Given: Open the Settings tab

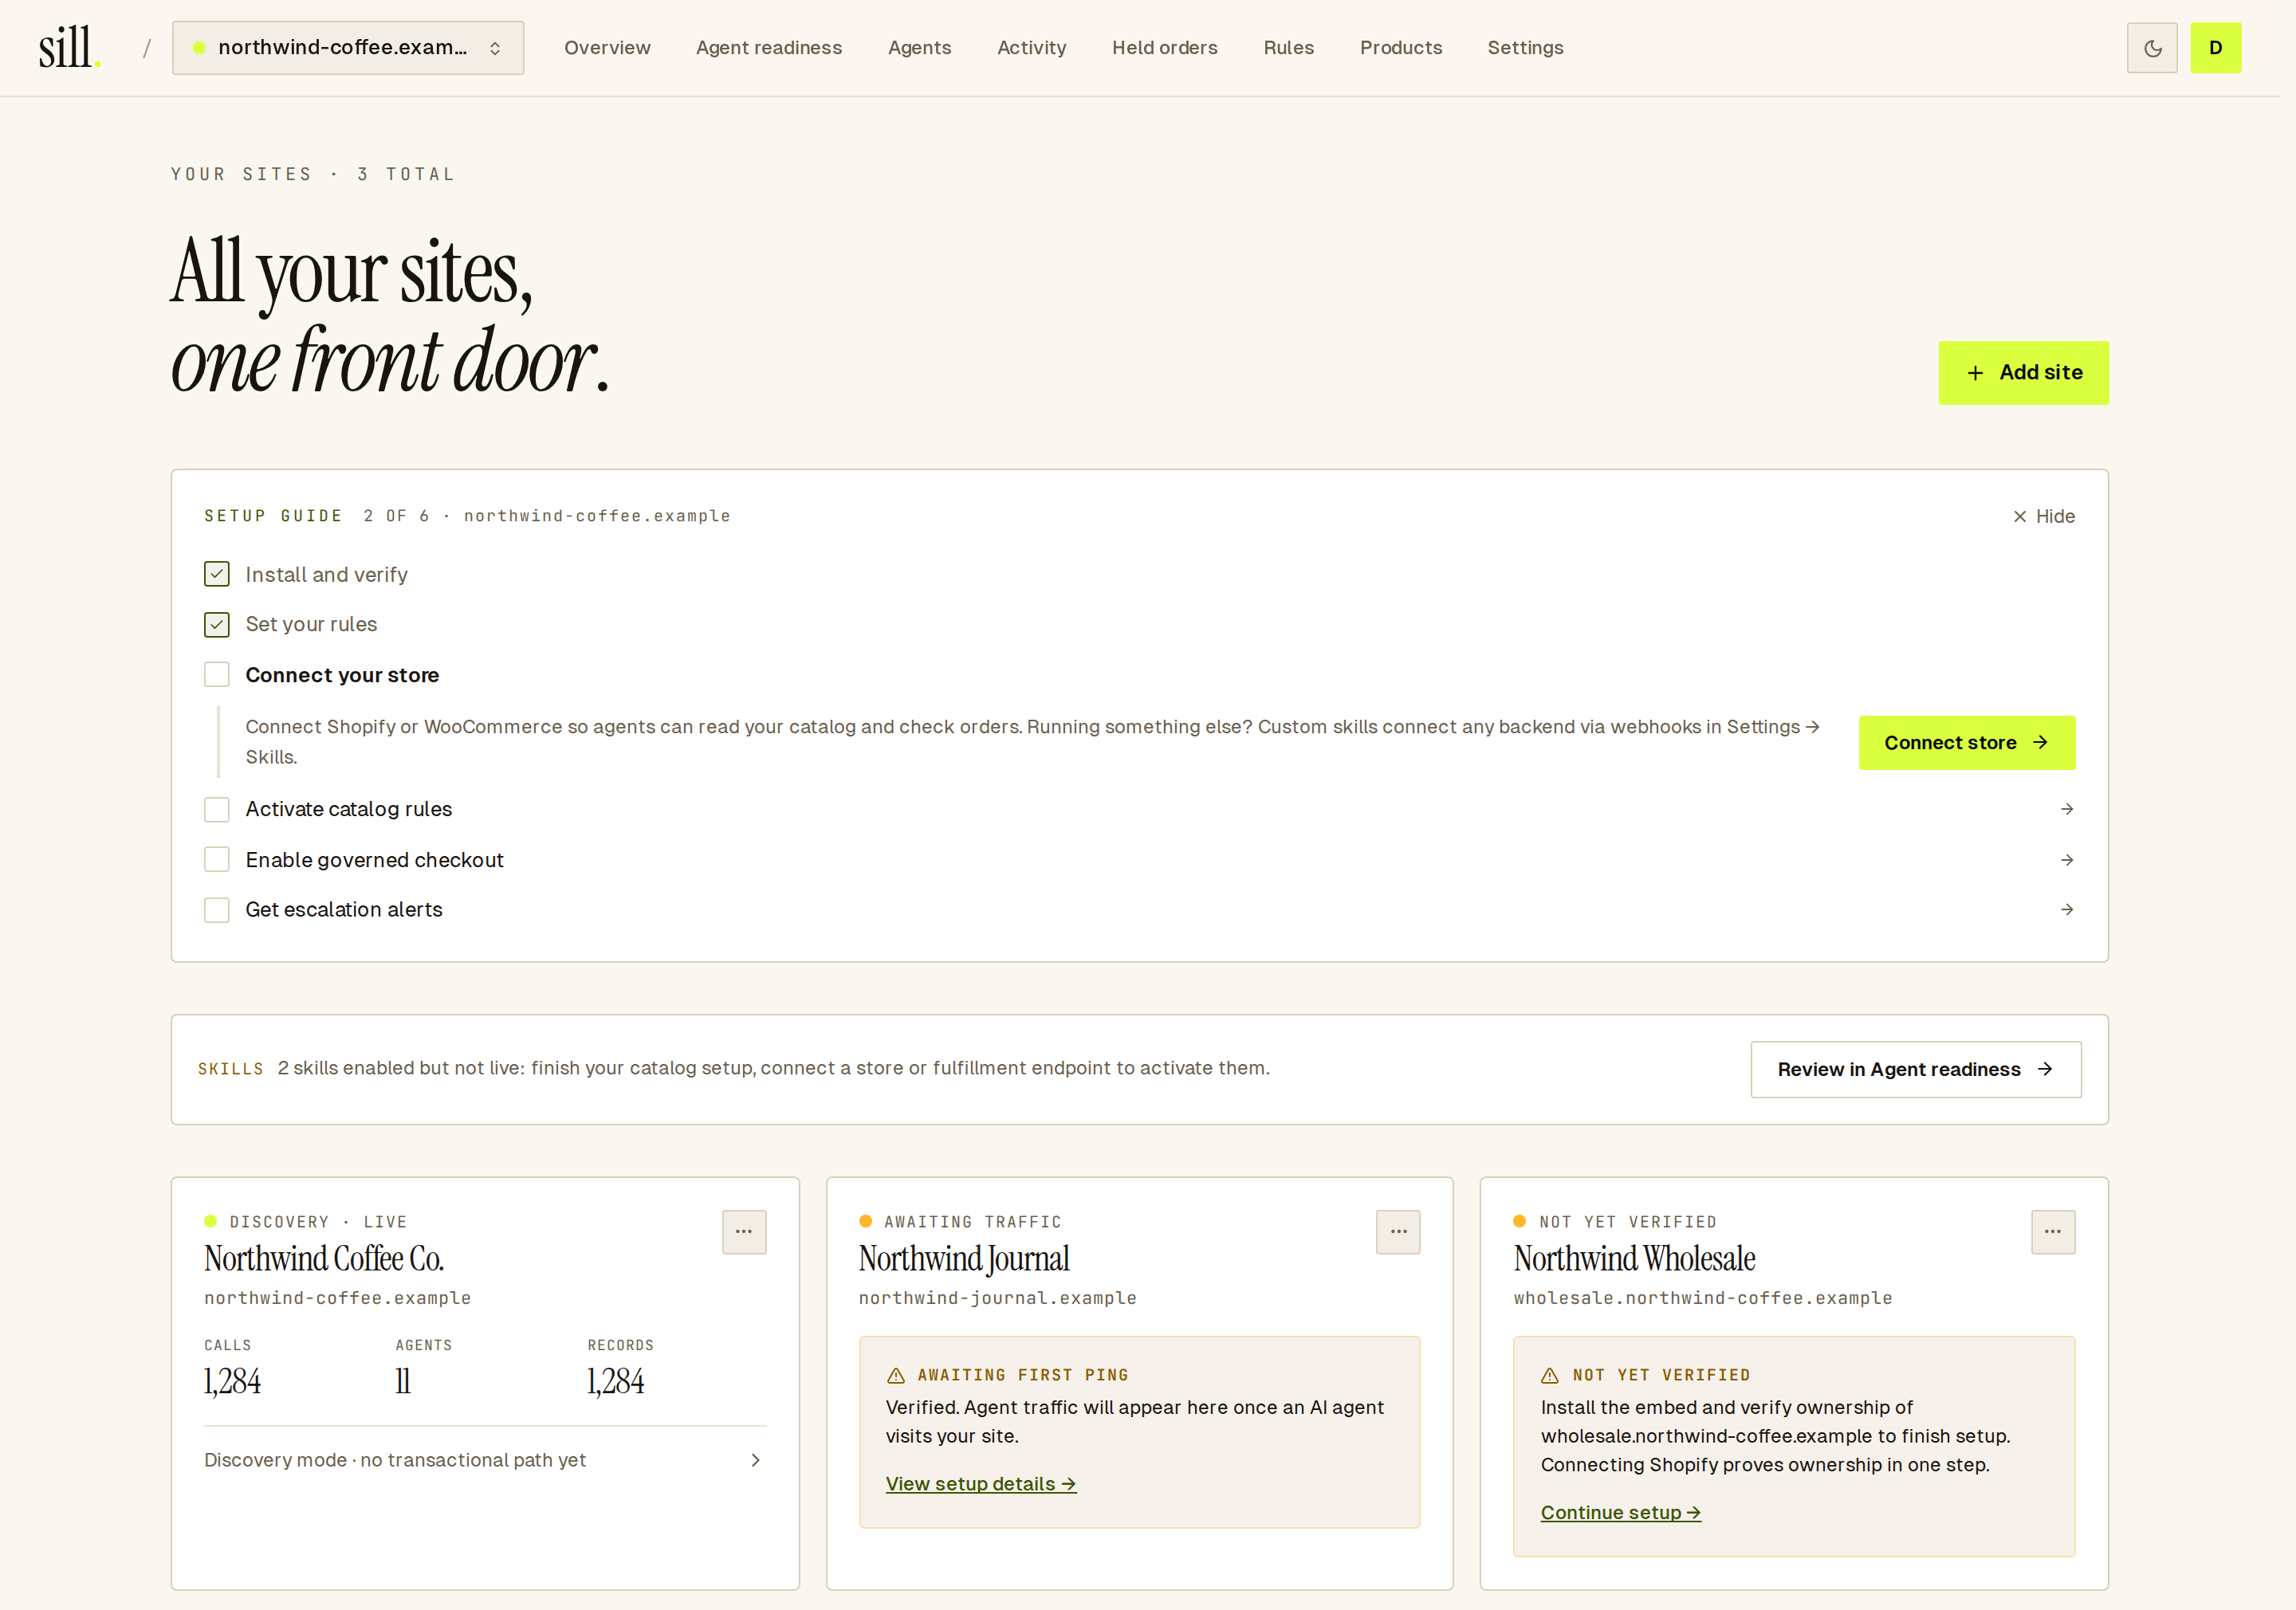Looking at the screenshot, I should (x=1525, y=48).
